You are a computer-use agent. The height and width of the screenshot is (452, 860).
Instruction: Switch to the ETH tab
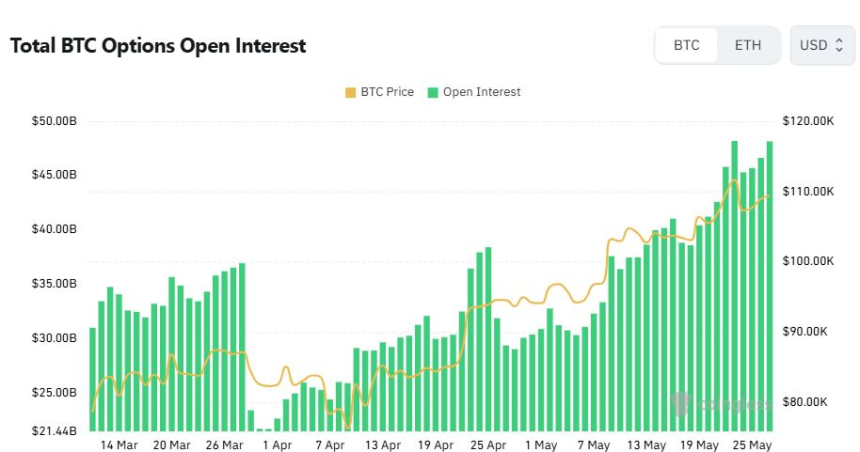pos(748,45)
